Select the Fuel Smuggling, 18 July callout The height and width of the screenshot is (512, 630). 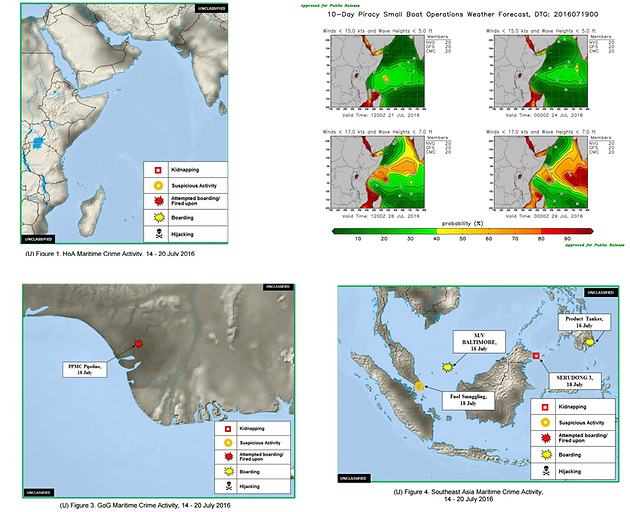point(468,400)
